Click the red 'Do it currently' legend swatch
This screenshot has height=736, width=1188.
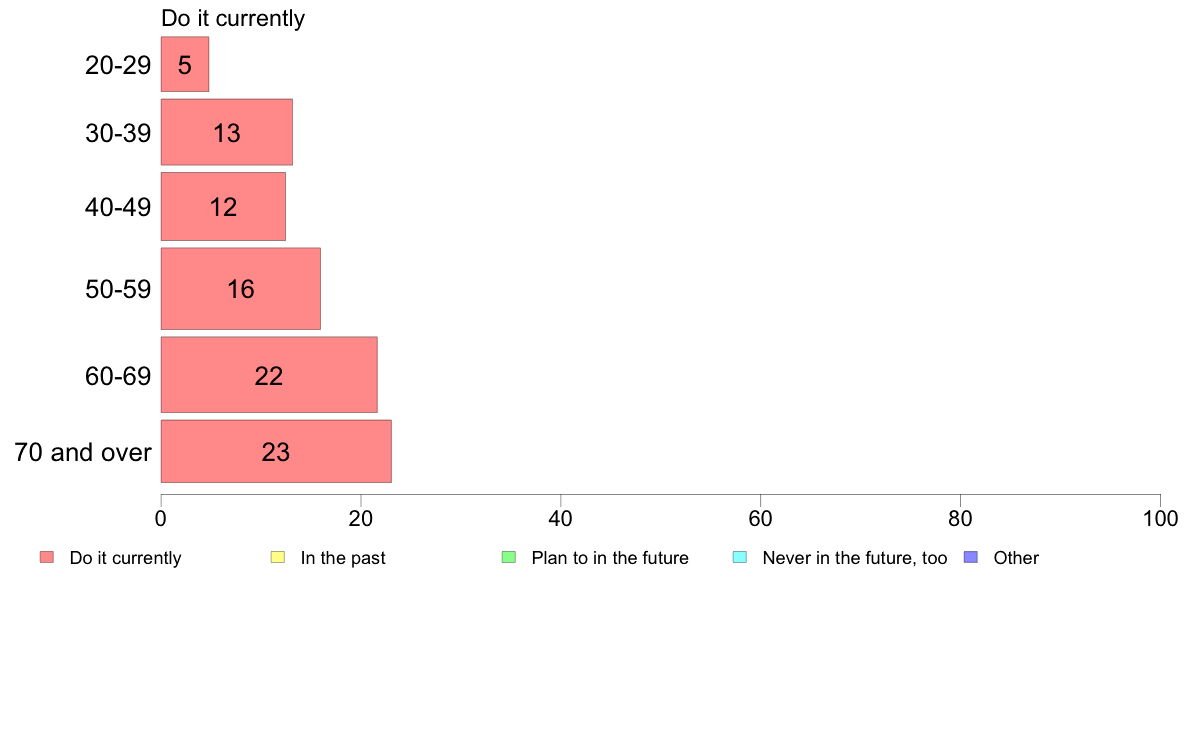[47, 557]
